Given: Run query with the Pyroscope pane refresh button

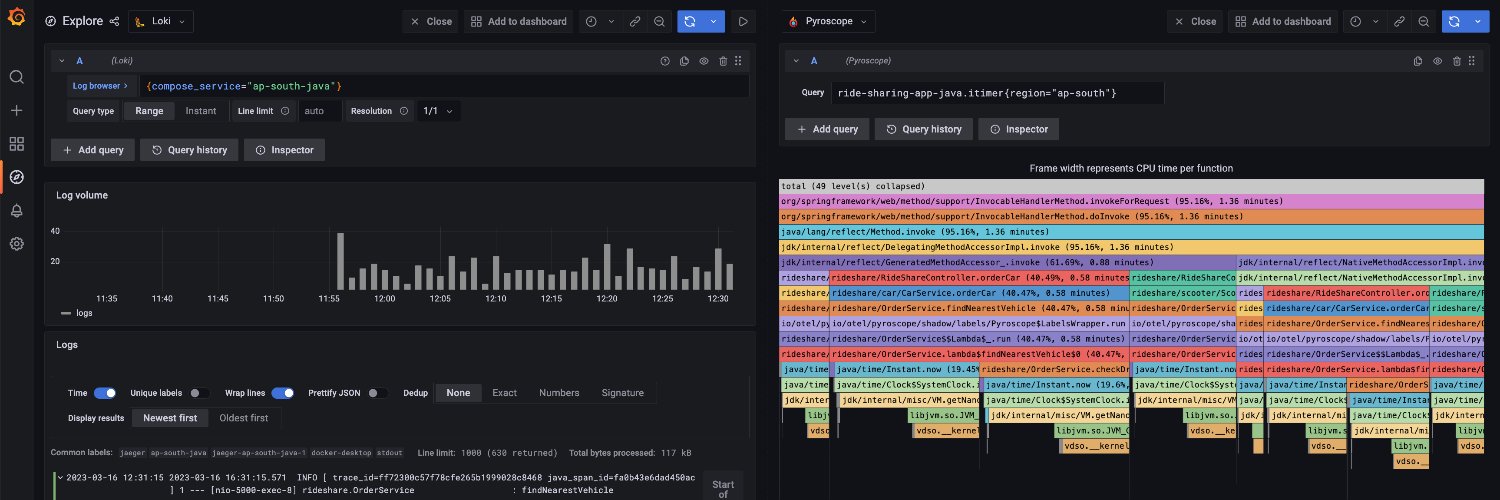Looking at the screenshot, I should coord(1454,21).
